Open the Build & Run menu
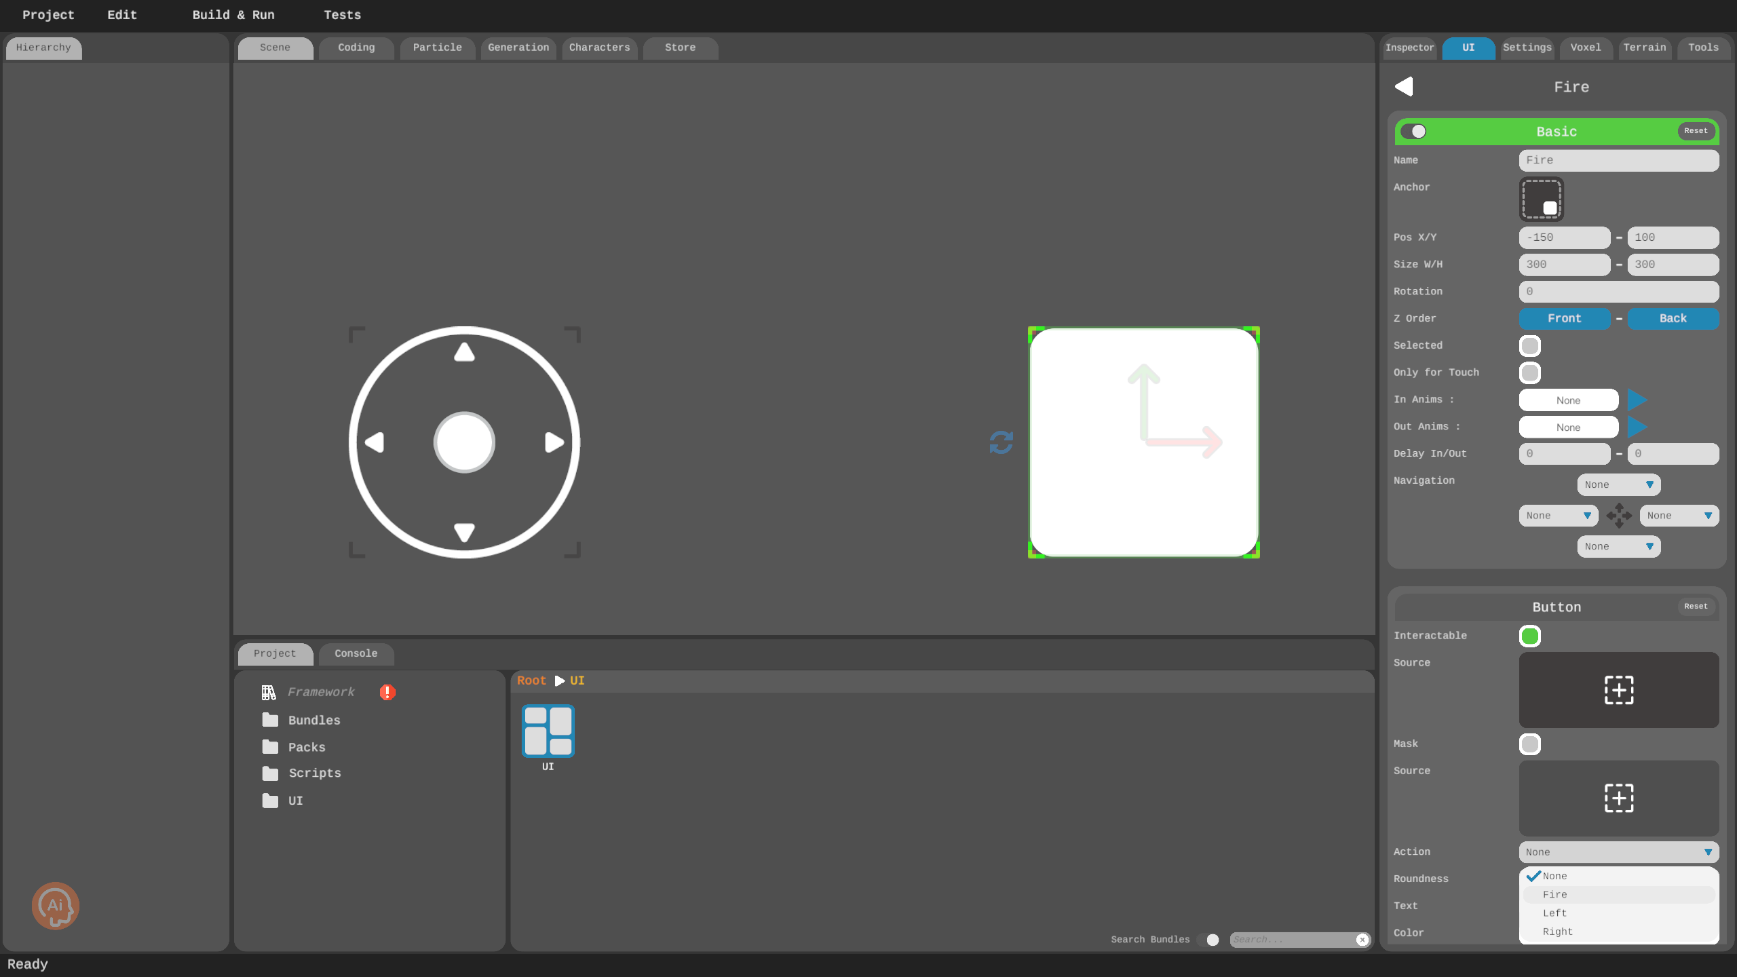 click(x=233, y=15)
